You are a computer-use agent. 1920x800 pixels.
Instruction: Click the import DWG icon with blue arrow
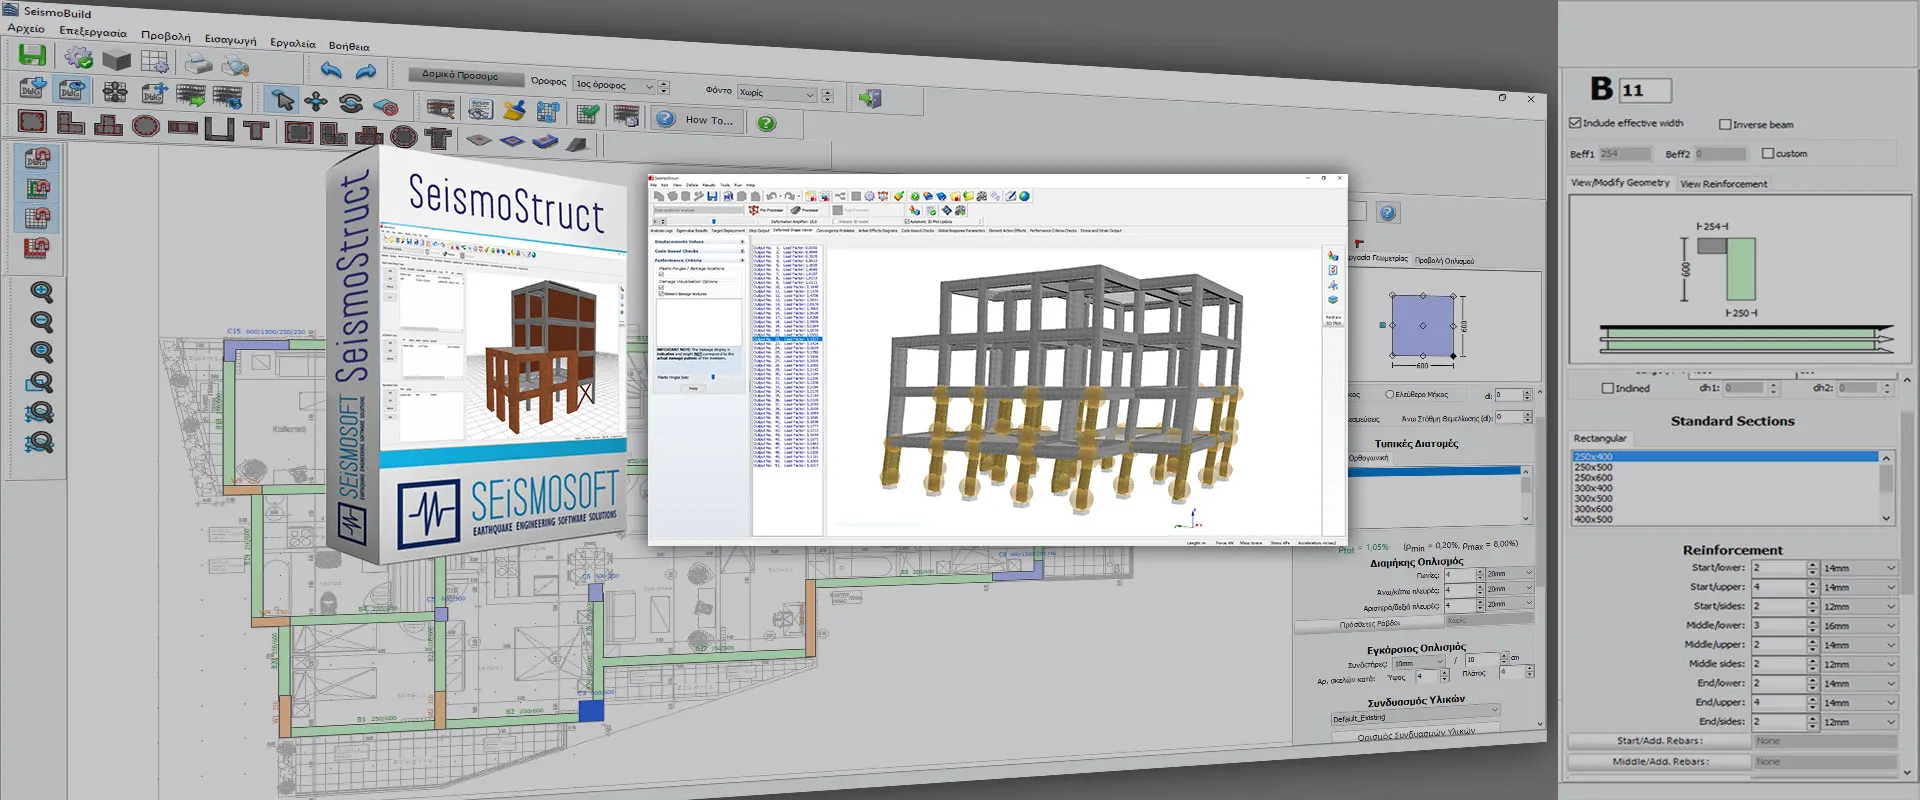point(32,88)
